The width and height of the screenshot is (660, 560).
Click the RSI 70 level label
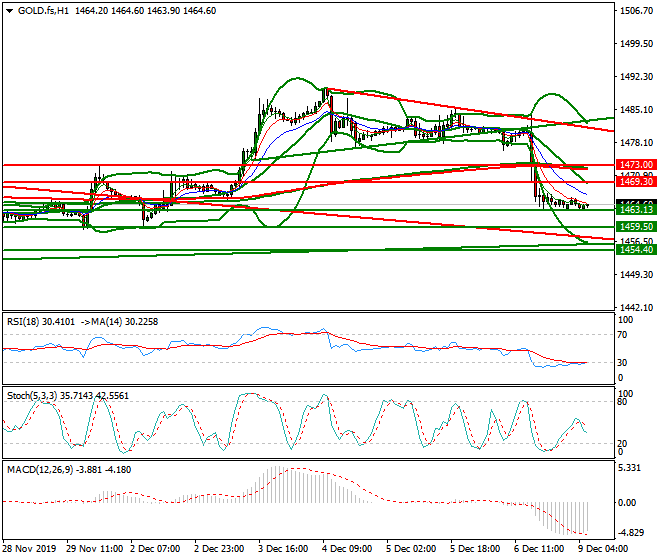623,335
